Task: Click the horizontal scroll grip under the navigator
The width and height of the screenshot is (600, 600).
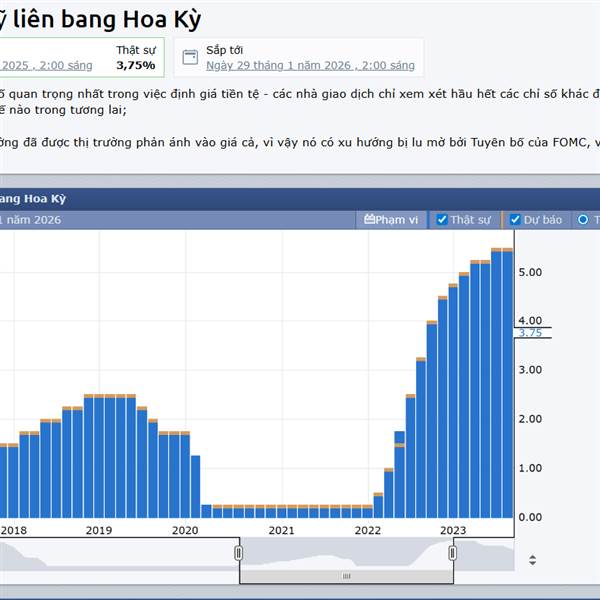Action: tap(346, 576)
